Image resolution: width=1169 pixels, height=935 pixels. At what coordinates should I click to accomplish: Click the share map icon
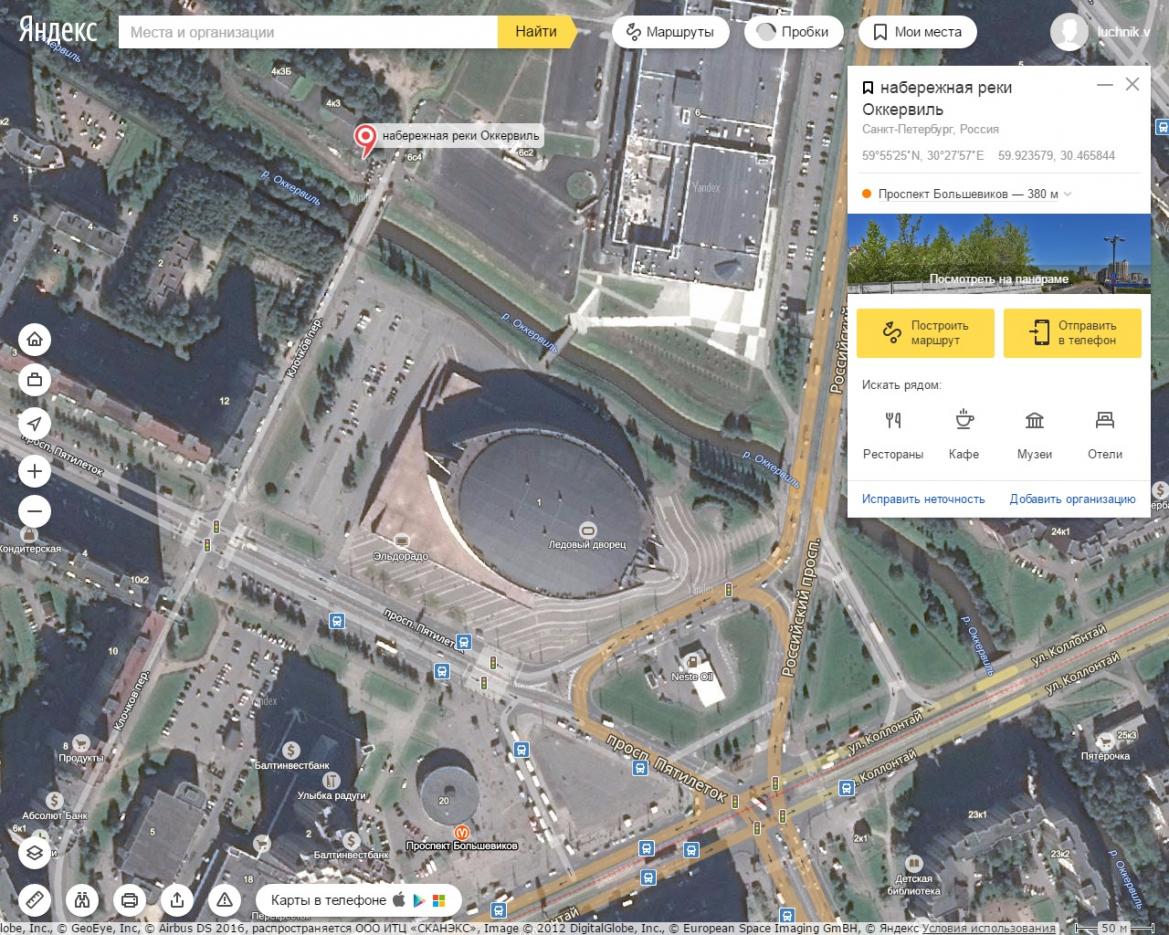pos(177,899)
